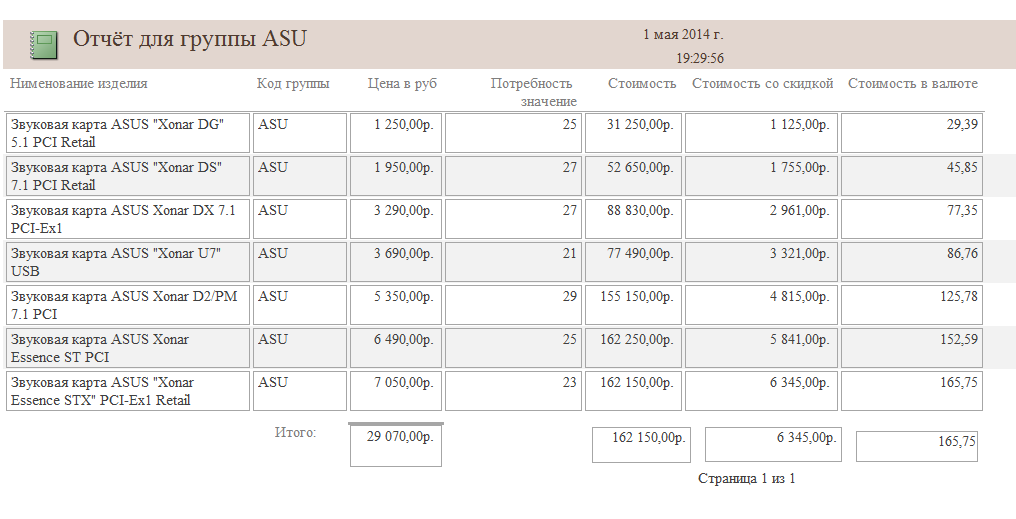Click the currency cost 152,59
This screenshot has width=1016, height=519.
pyautogui.click(x=912, y=348)
